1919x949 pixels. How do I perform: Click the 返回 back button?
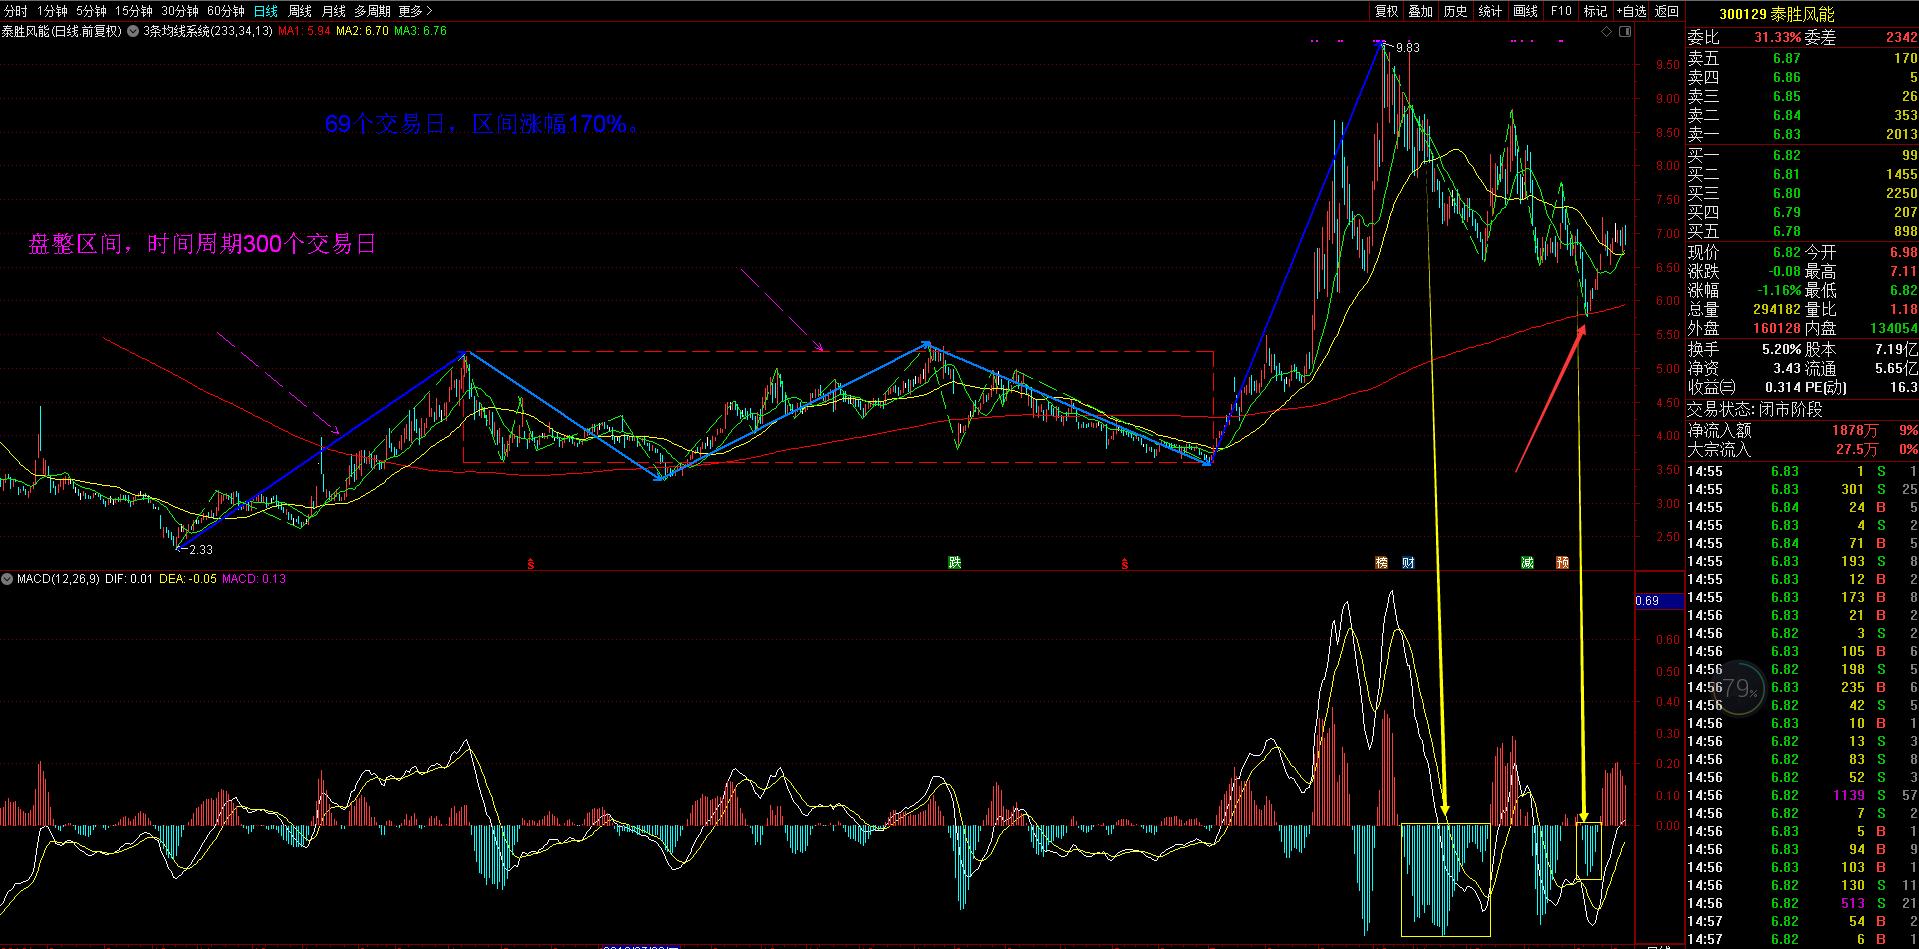1667,11
